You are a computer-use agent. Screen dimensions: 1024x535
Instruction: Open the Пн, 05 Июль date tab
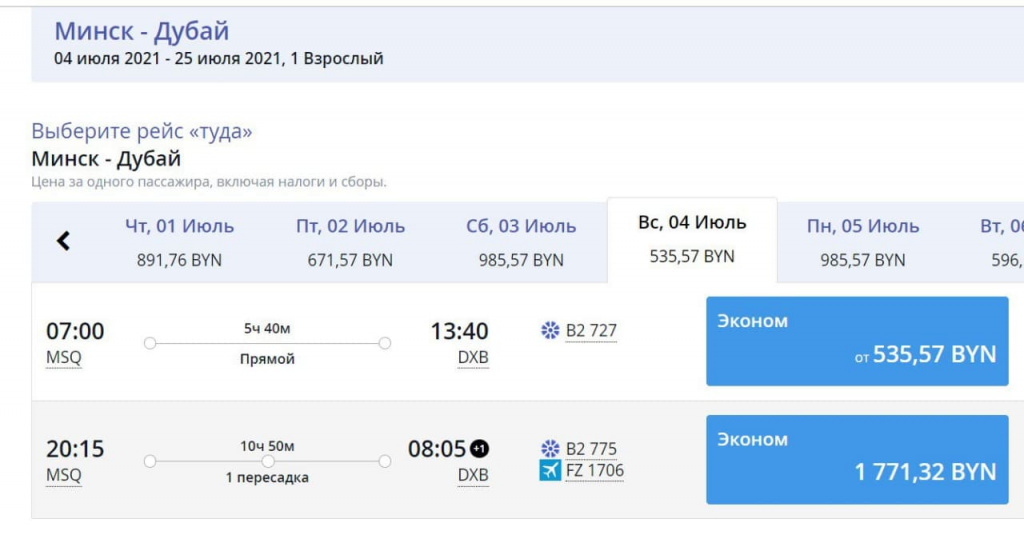(x=863, y=242)
